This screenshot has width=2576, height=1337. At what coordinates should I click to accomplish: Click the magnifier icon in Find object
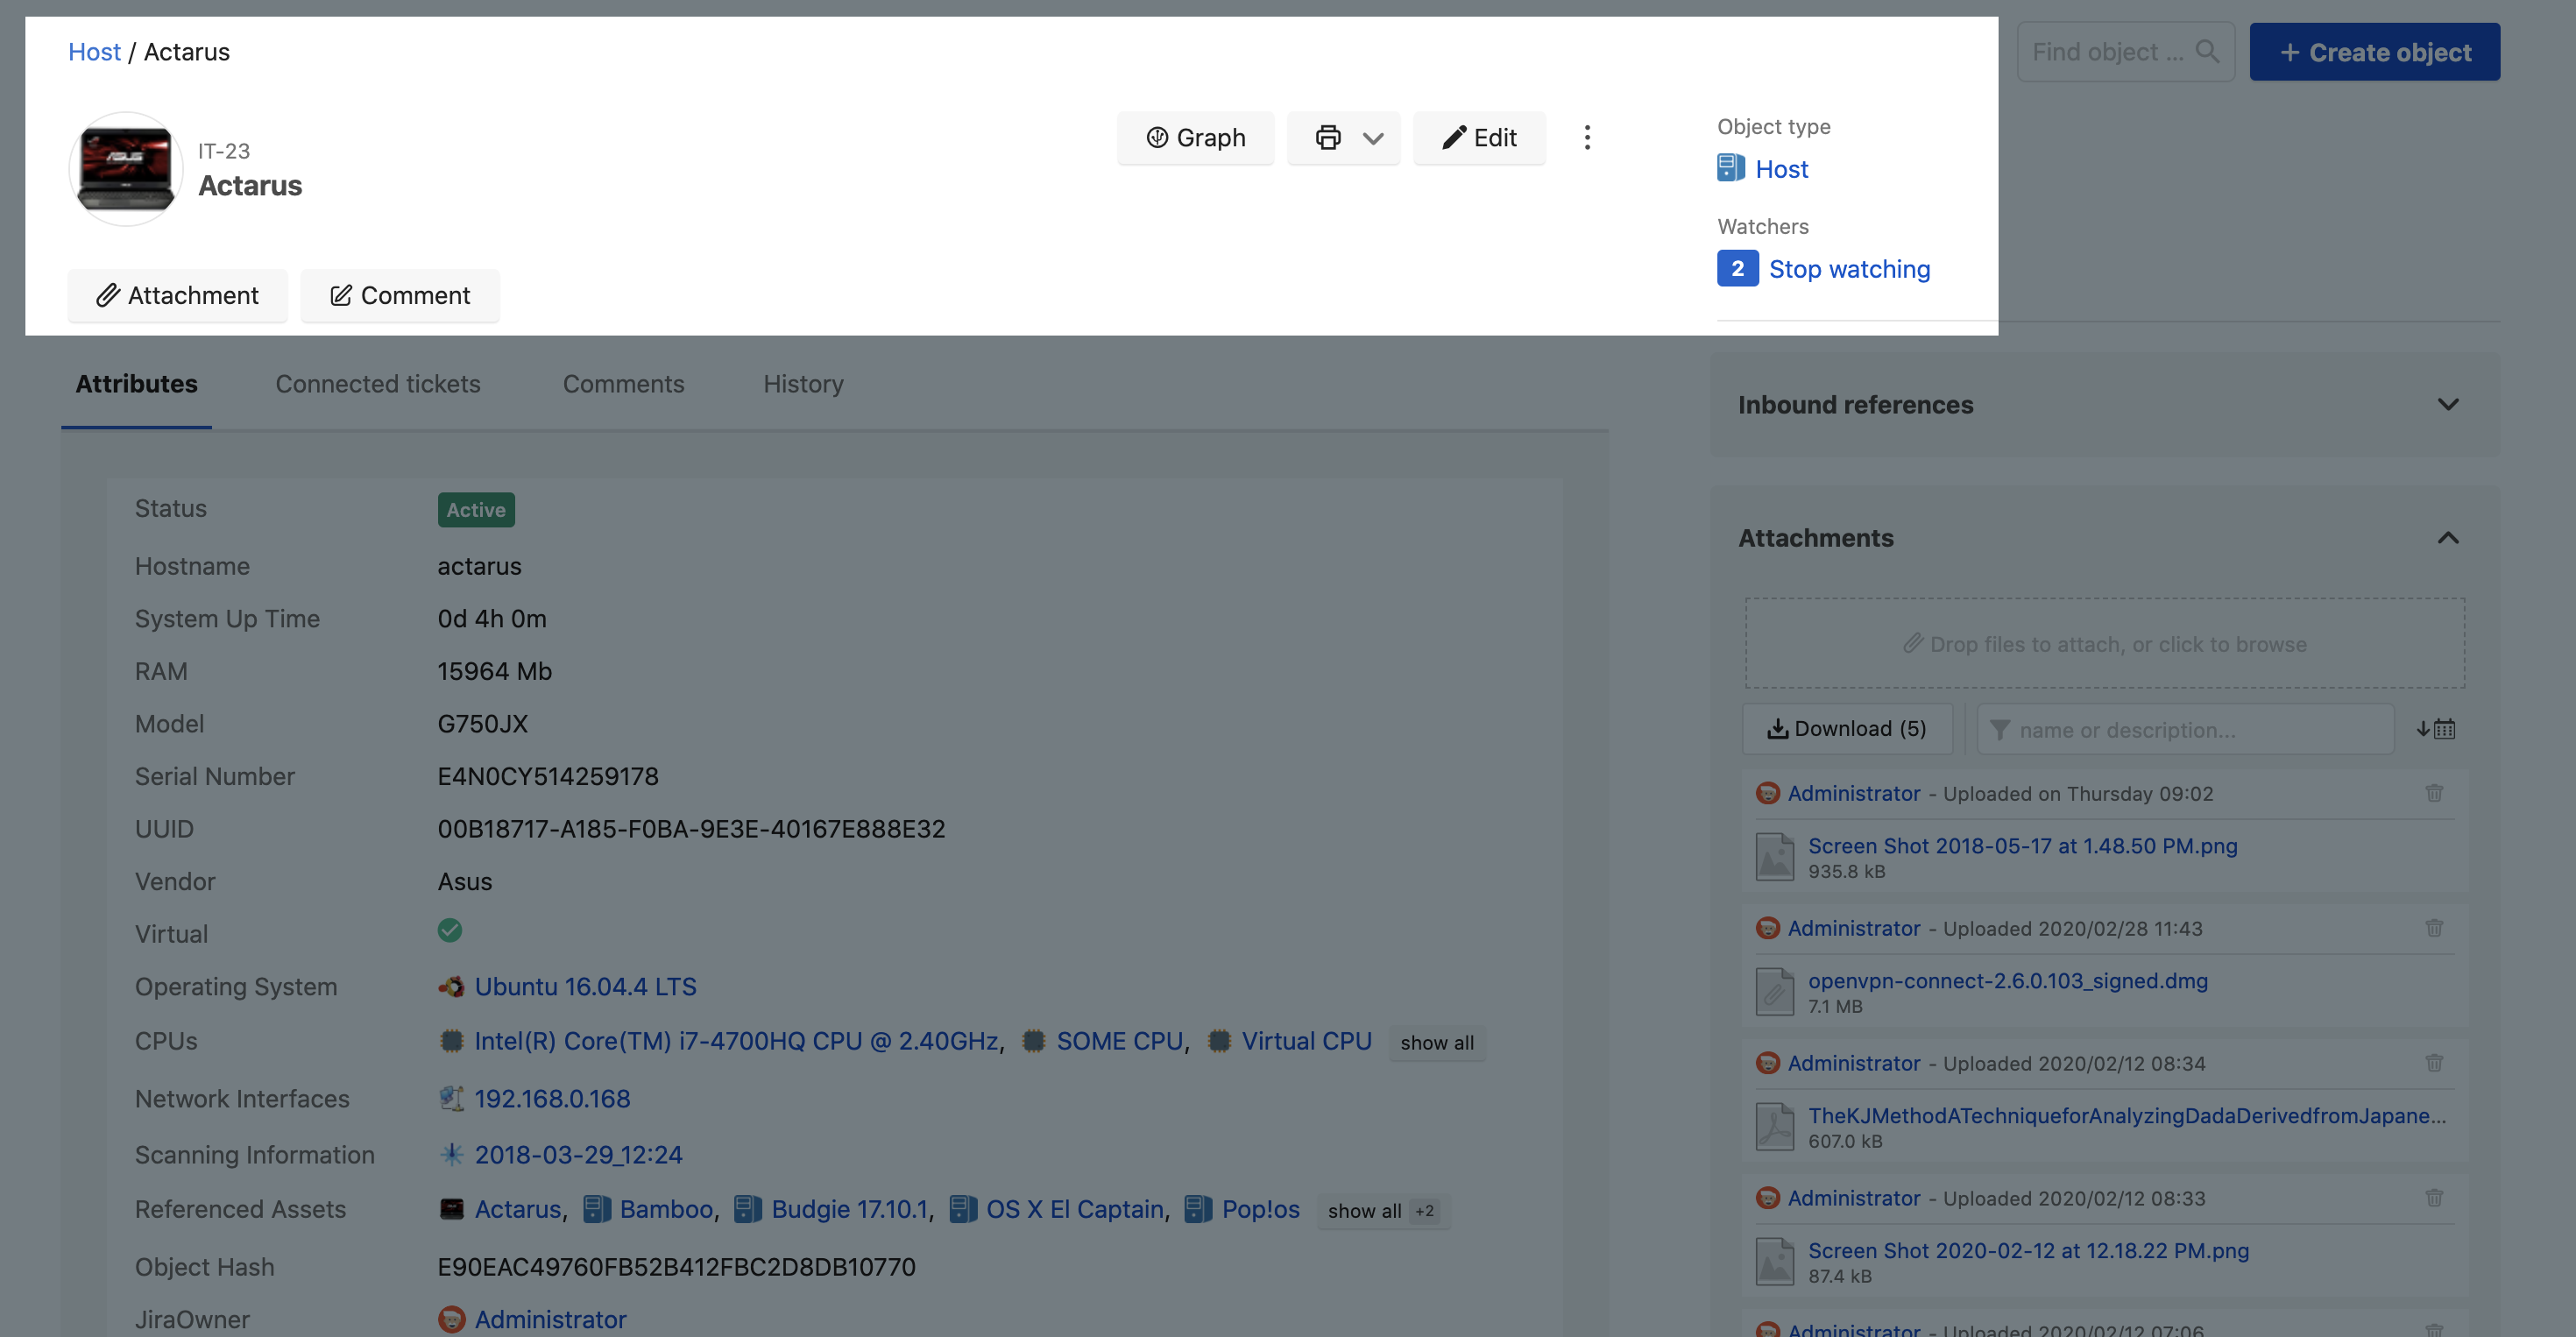[x=2207, y=51]
